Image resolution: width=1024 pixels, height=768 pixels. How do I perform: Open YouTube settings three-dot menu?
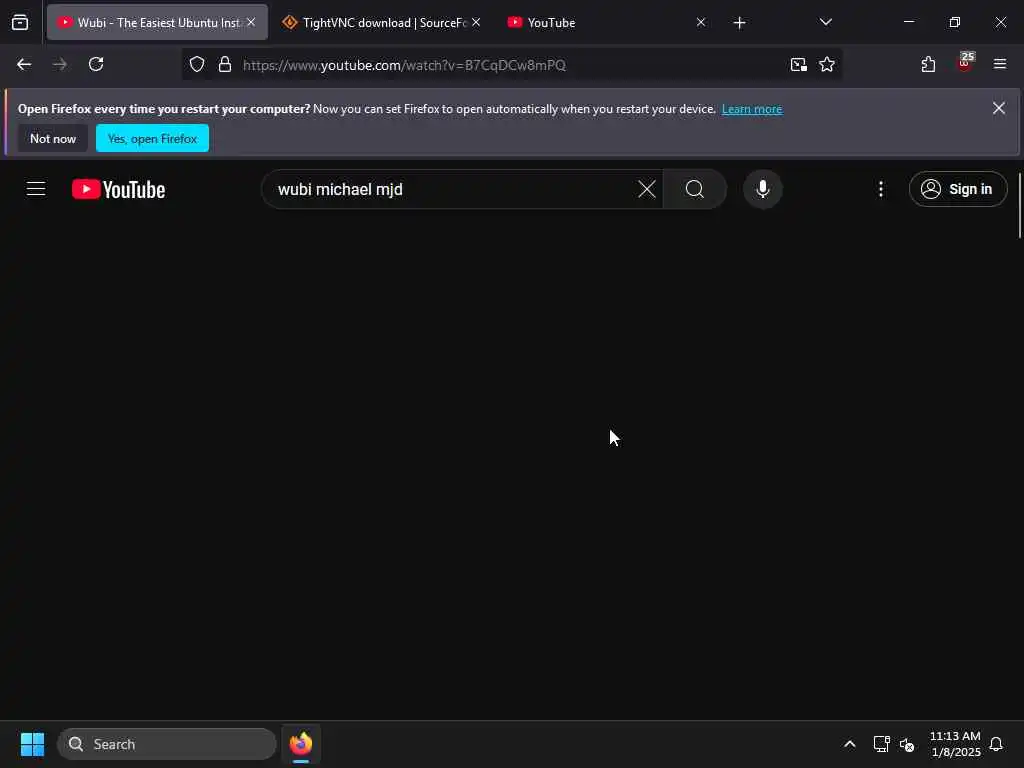[881, 189]
